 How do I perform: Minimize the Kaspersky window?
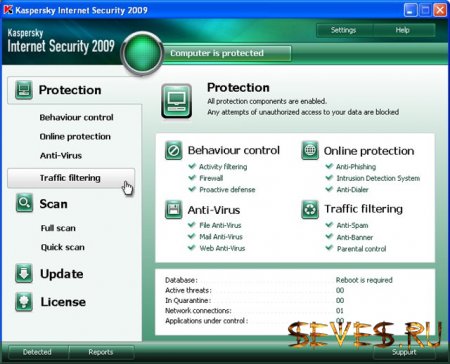point(410,10)
